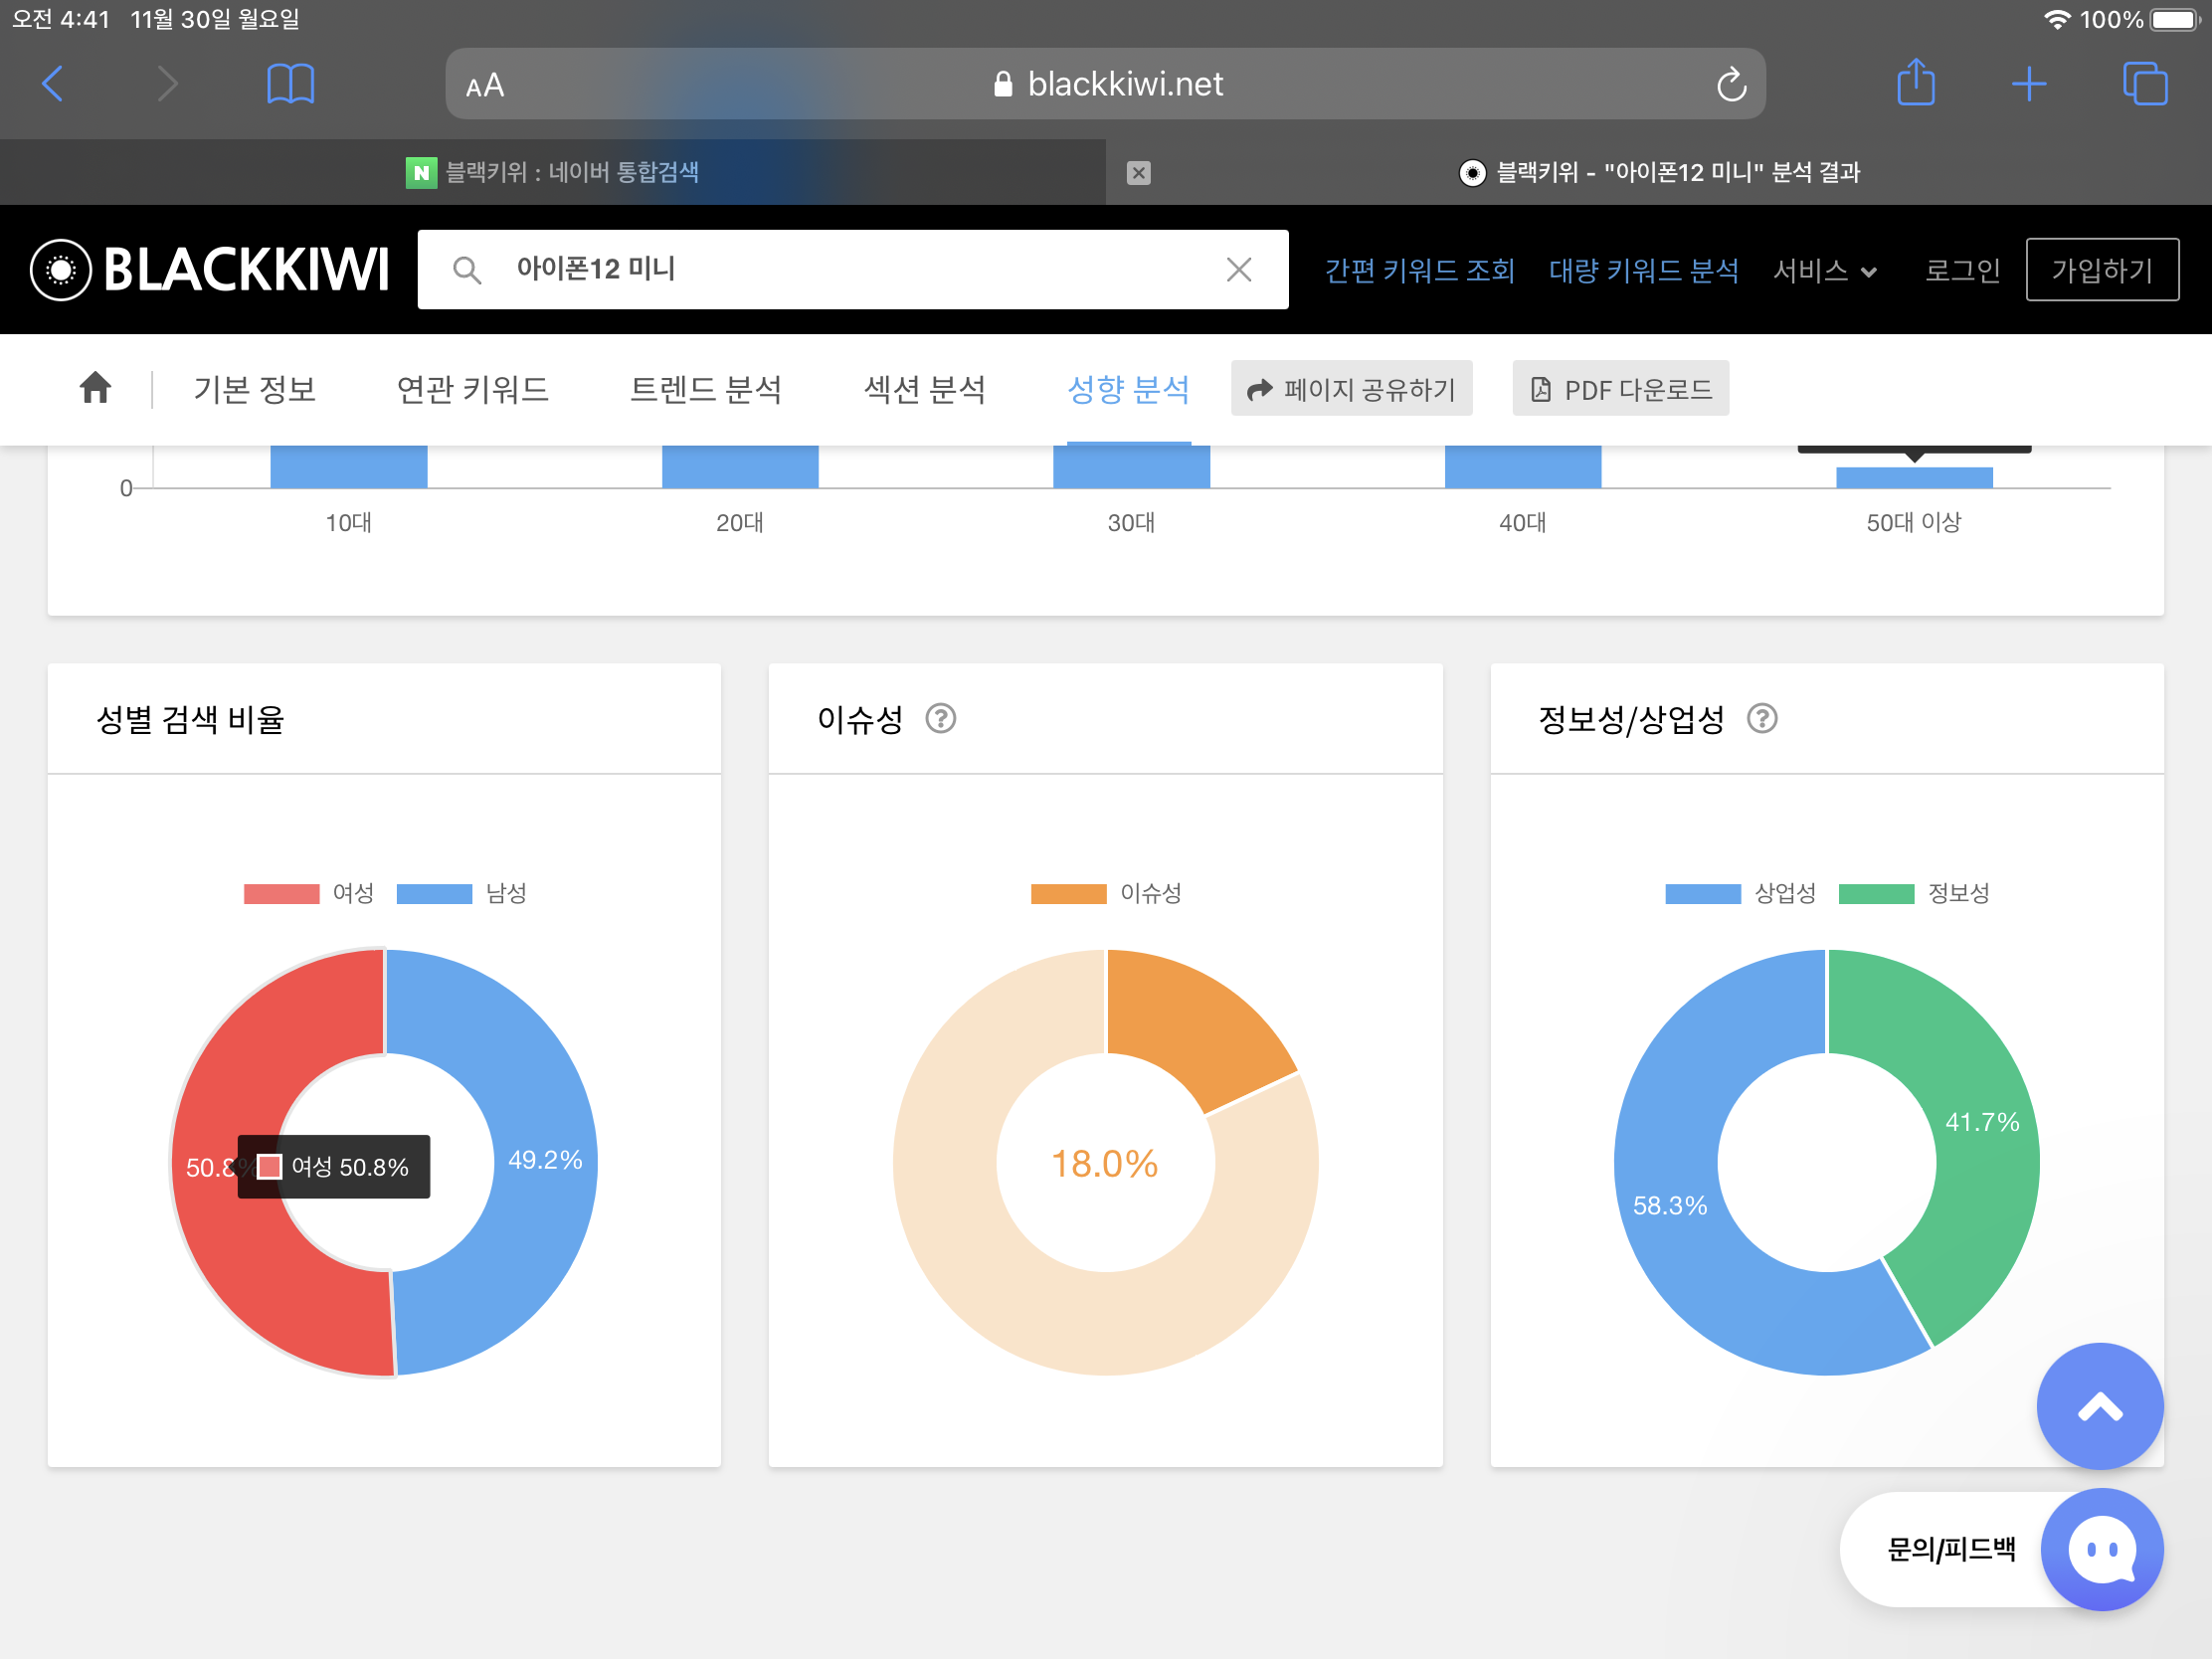Tap the Safari back arrow
The height and width of the screenshot is (1659, 2212).
point(54,84)
